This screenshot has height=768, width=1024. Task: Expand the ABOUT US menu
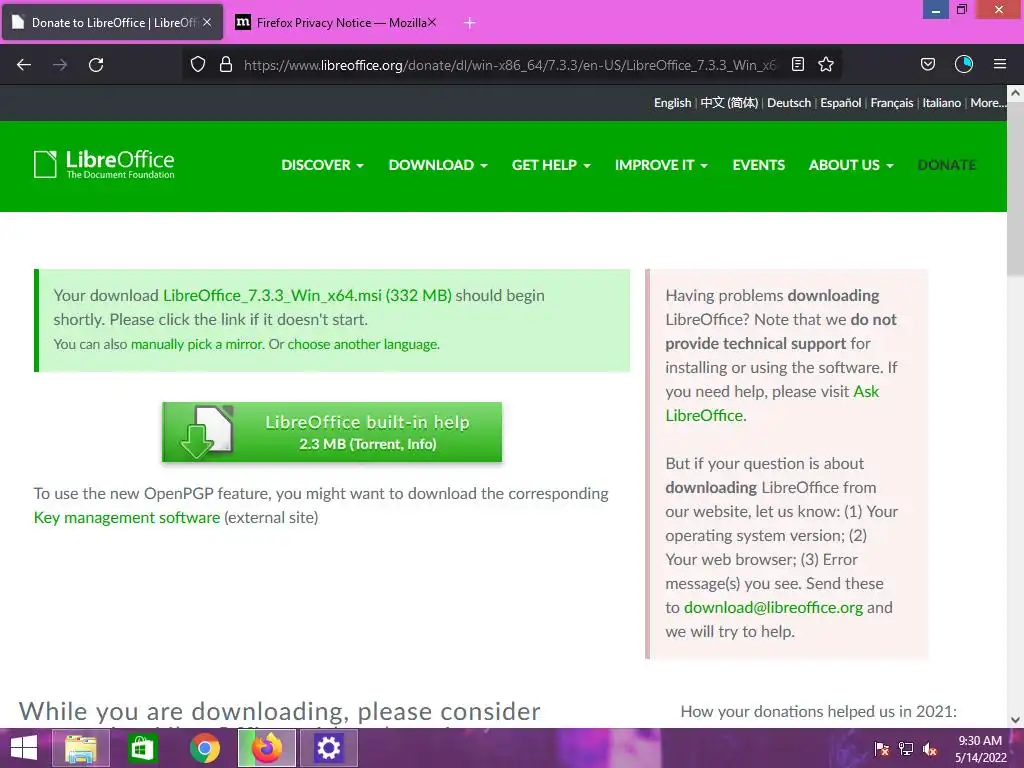[x=851, y=165]
